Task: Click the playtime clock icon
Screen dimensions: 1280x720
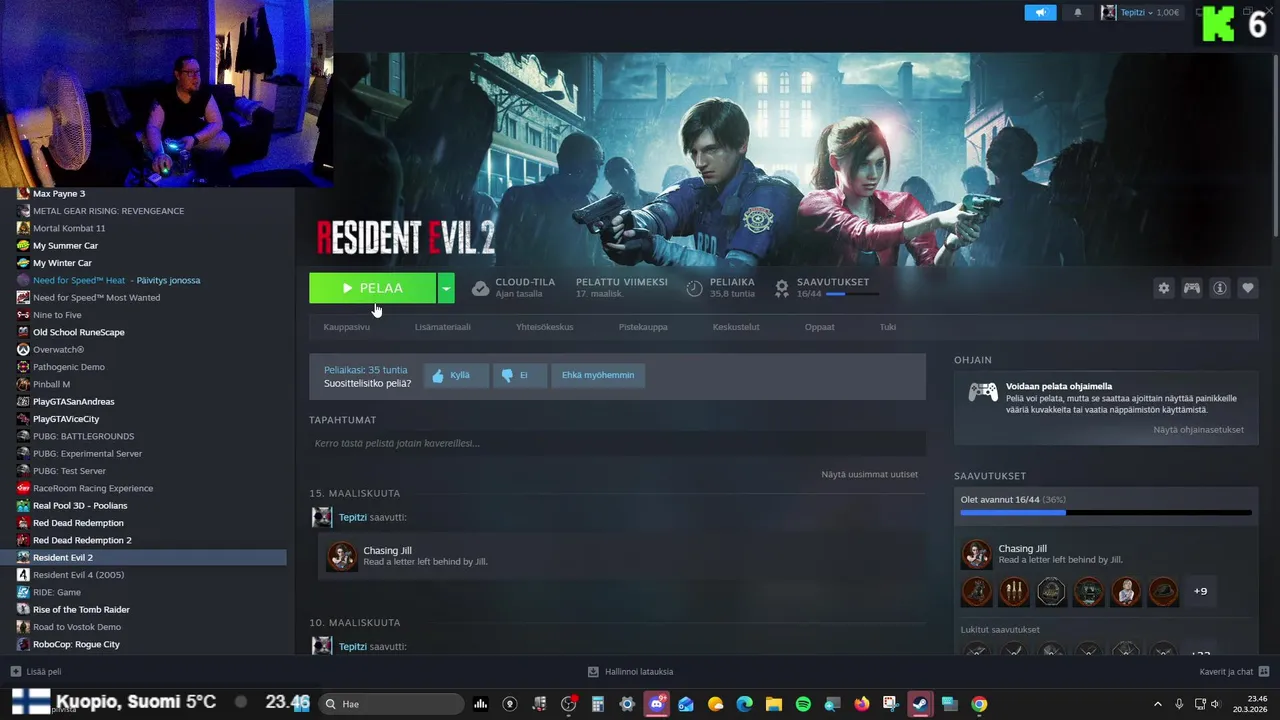Action: coord(695,288)
